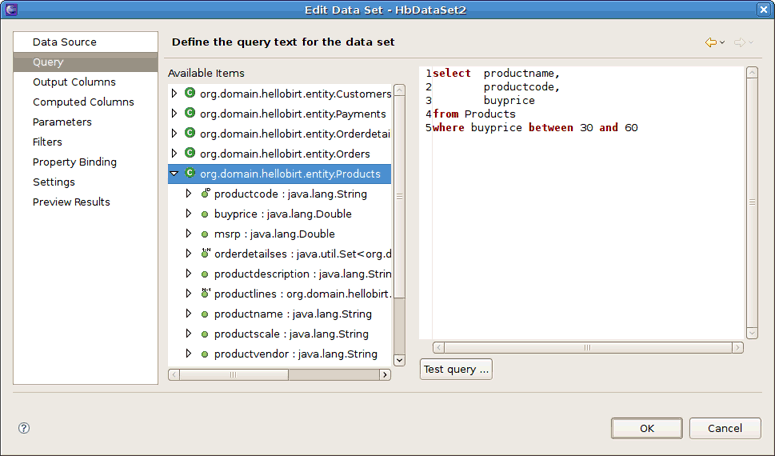Click the Available Items horizontal scrollbar
The height and width of the screenshot is (456, 775).
click(280, 375)
